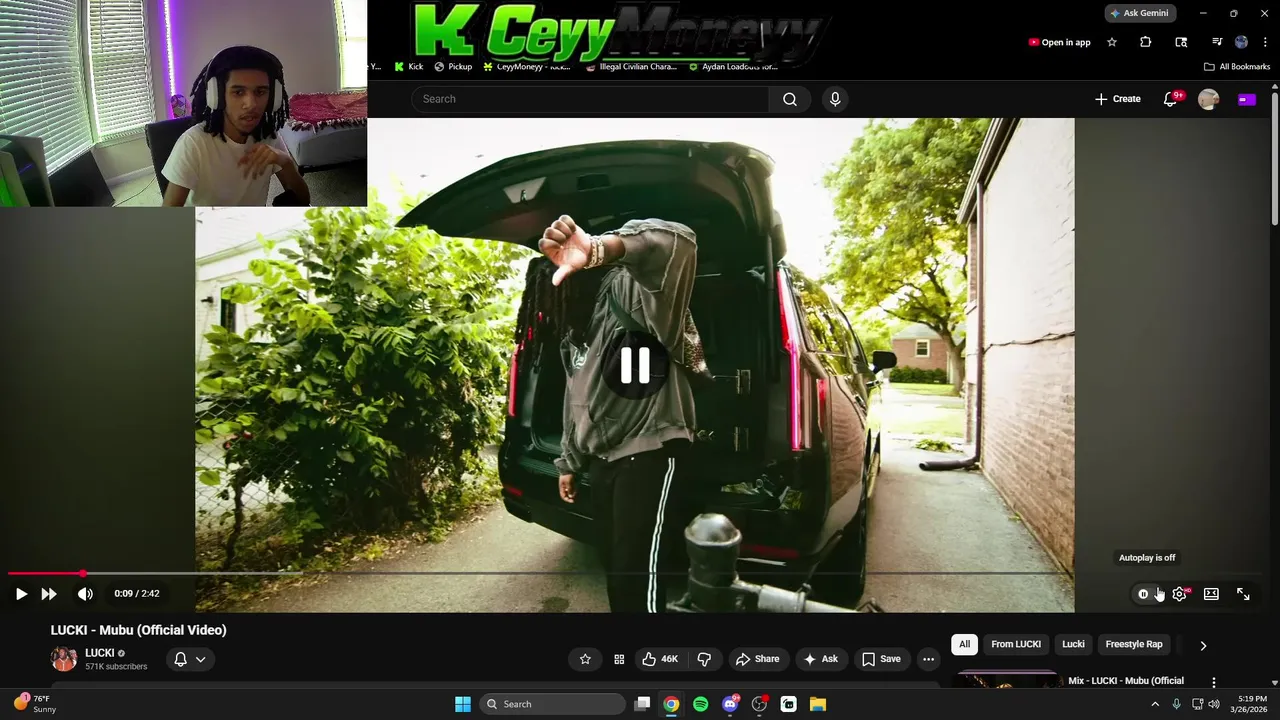The width and height of the screenshot is (1280, 720).
Task: Show hidden system tray icons
Action: [x=1155, y=704]
